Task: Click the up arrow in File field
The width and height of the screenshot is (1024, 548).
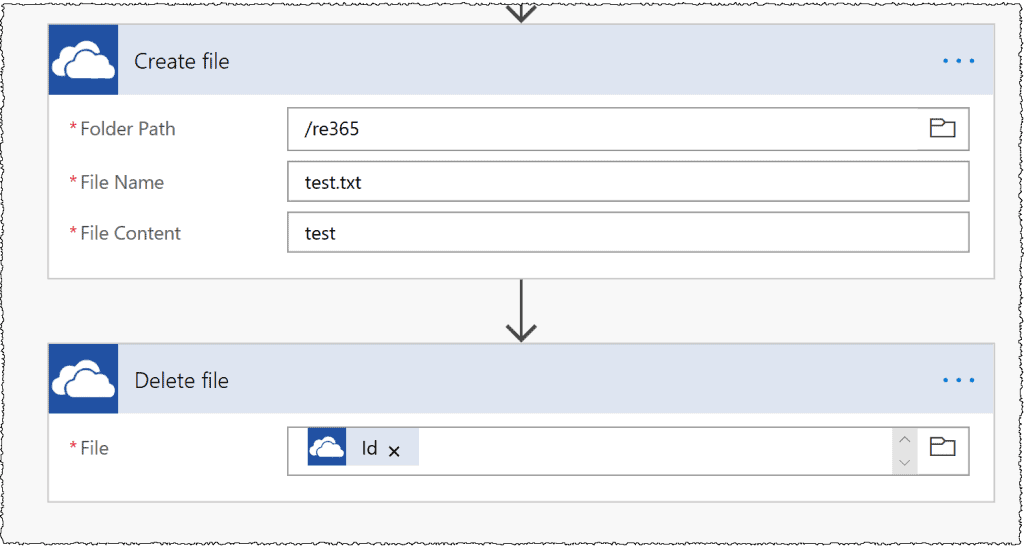Action: point(904,439)
